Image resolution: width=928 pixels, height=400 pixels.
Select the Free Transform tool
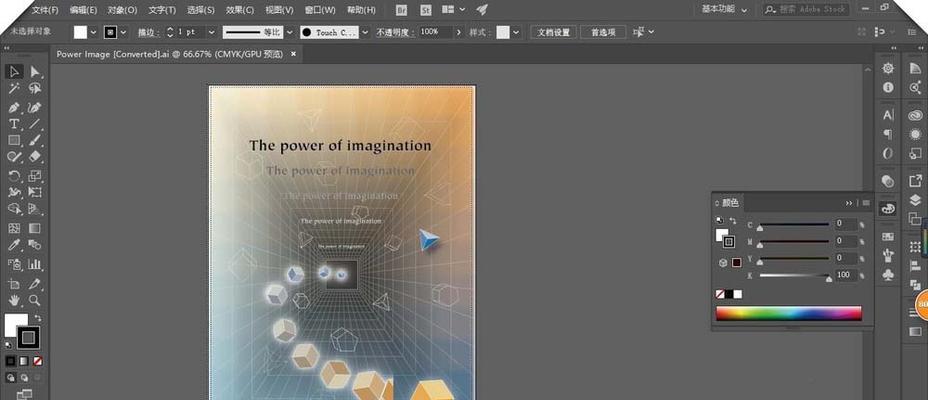tap(34, 192)
